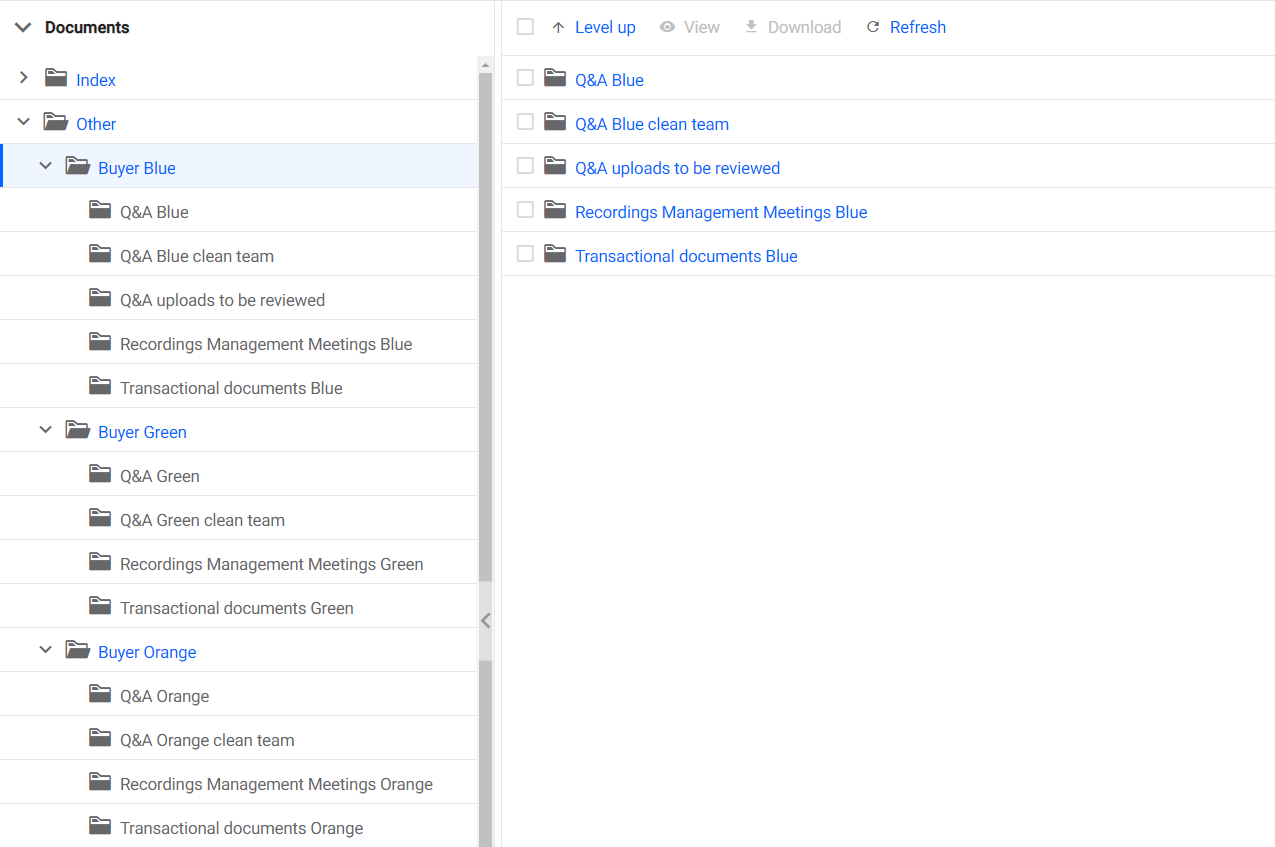
Task: Check the box for Q&A Blue clean team
Action: [x=525, y=122]
